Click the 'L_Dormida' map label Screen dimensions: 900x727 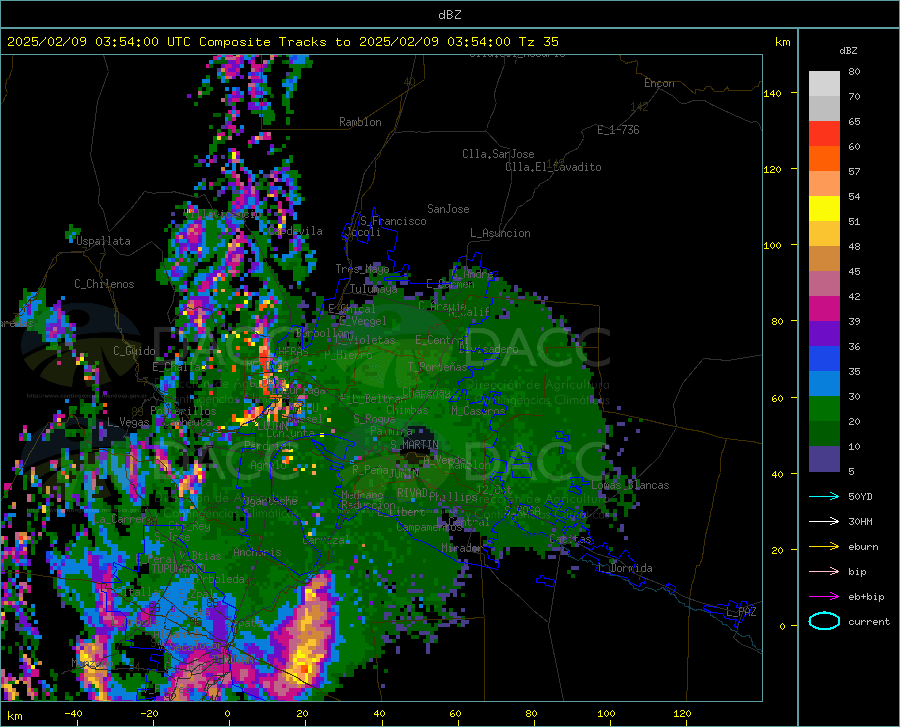624,568
